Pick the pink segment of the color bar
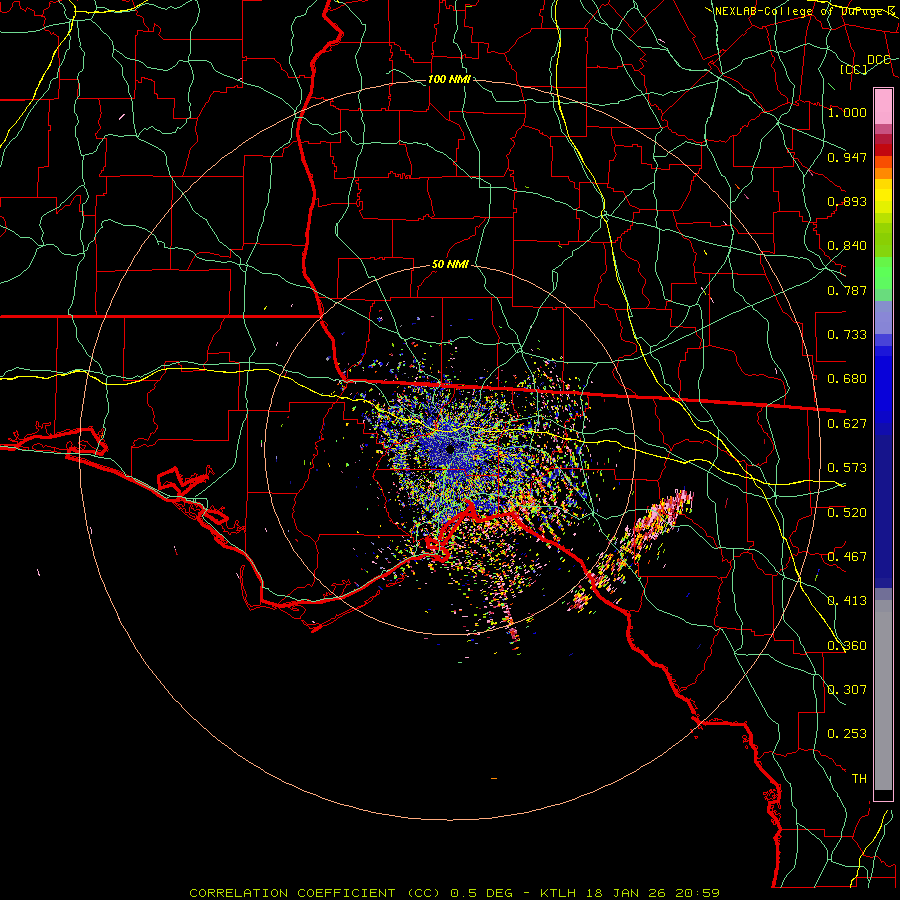 [x=883, y=107]
